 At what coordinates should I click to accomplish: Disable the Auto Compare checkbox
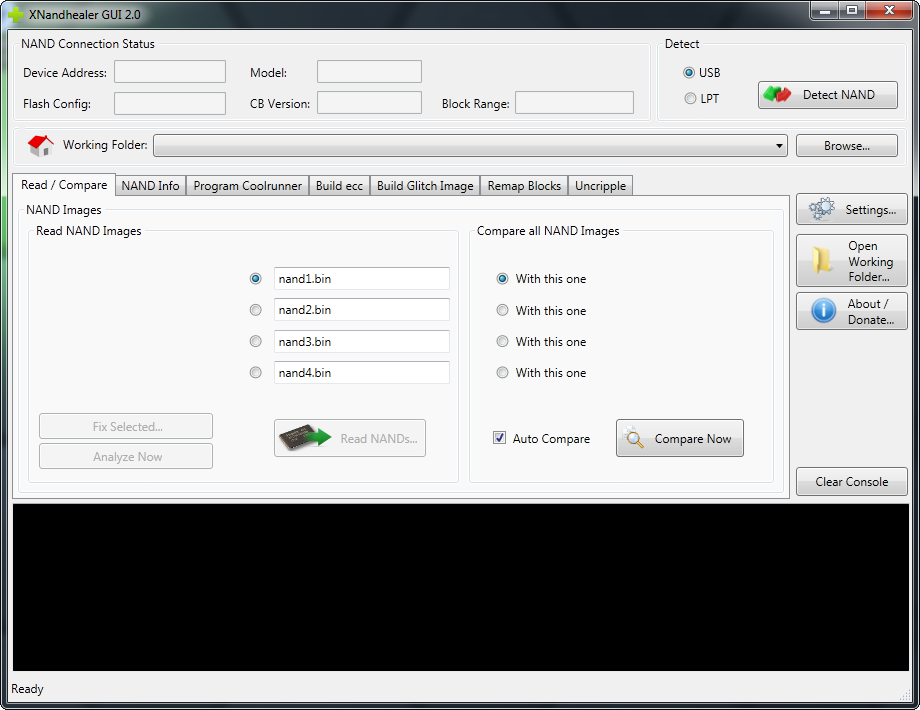click(499, 438)
